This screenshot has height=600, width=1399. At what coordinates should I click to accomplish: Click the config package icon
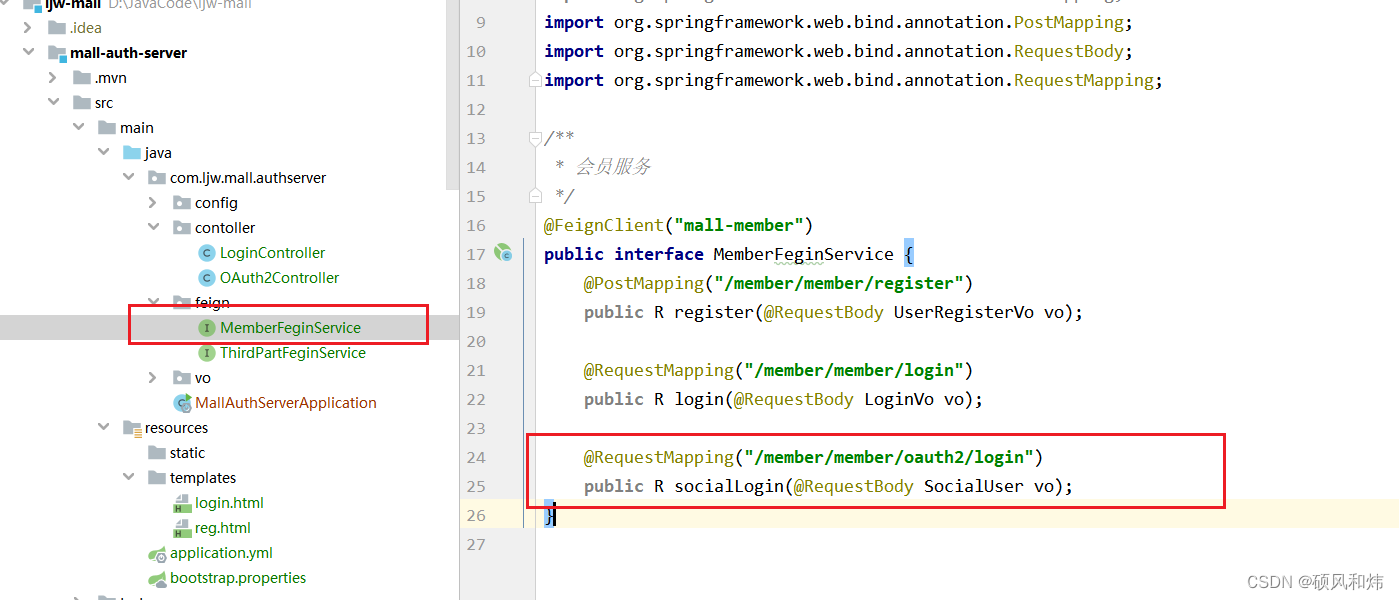coord(182,203)
